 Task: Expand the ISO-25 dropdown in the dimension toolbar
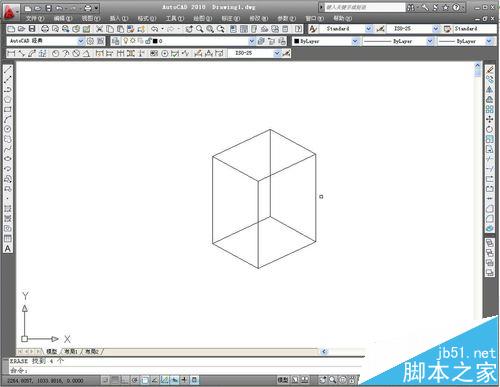click(x=277, y=53)
